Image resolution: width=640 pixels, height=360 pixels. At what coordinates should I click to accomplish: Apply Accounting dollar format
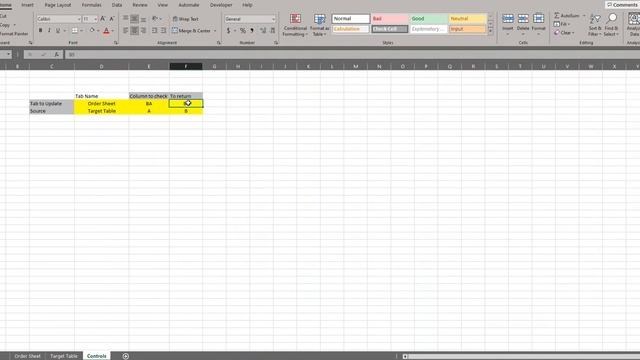[x=228, y=31]
